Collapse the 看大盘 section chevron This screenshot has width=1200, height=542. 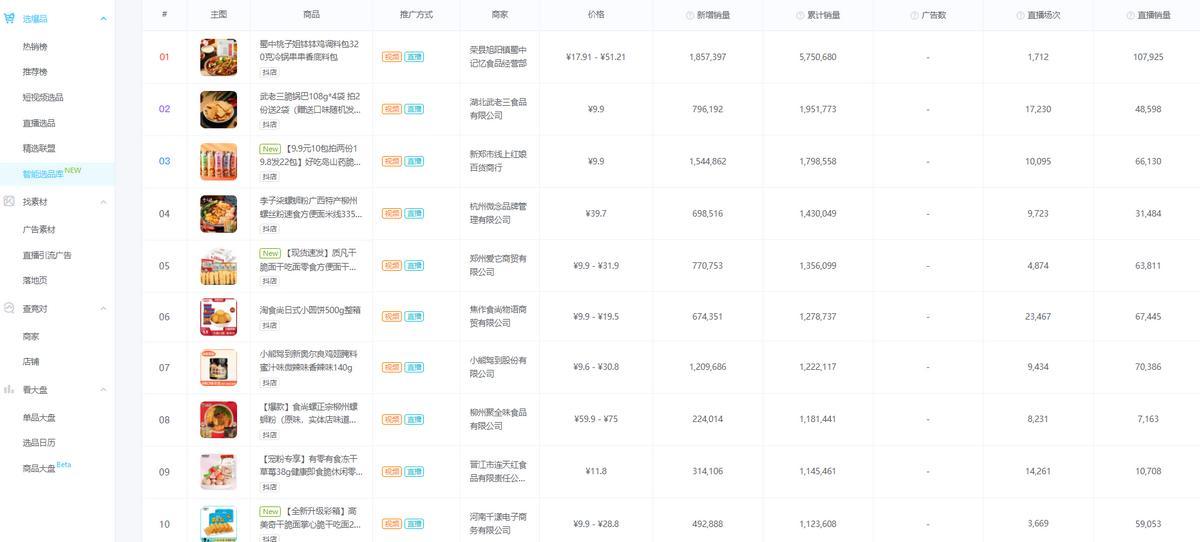[x=102, y=389]
